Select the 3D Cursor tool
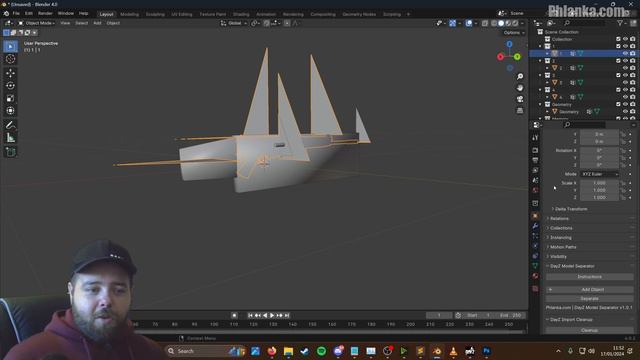 11,59
